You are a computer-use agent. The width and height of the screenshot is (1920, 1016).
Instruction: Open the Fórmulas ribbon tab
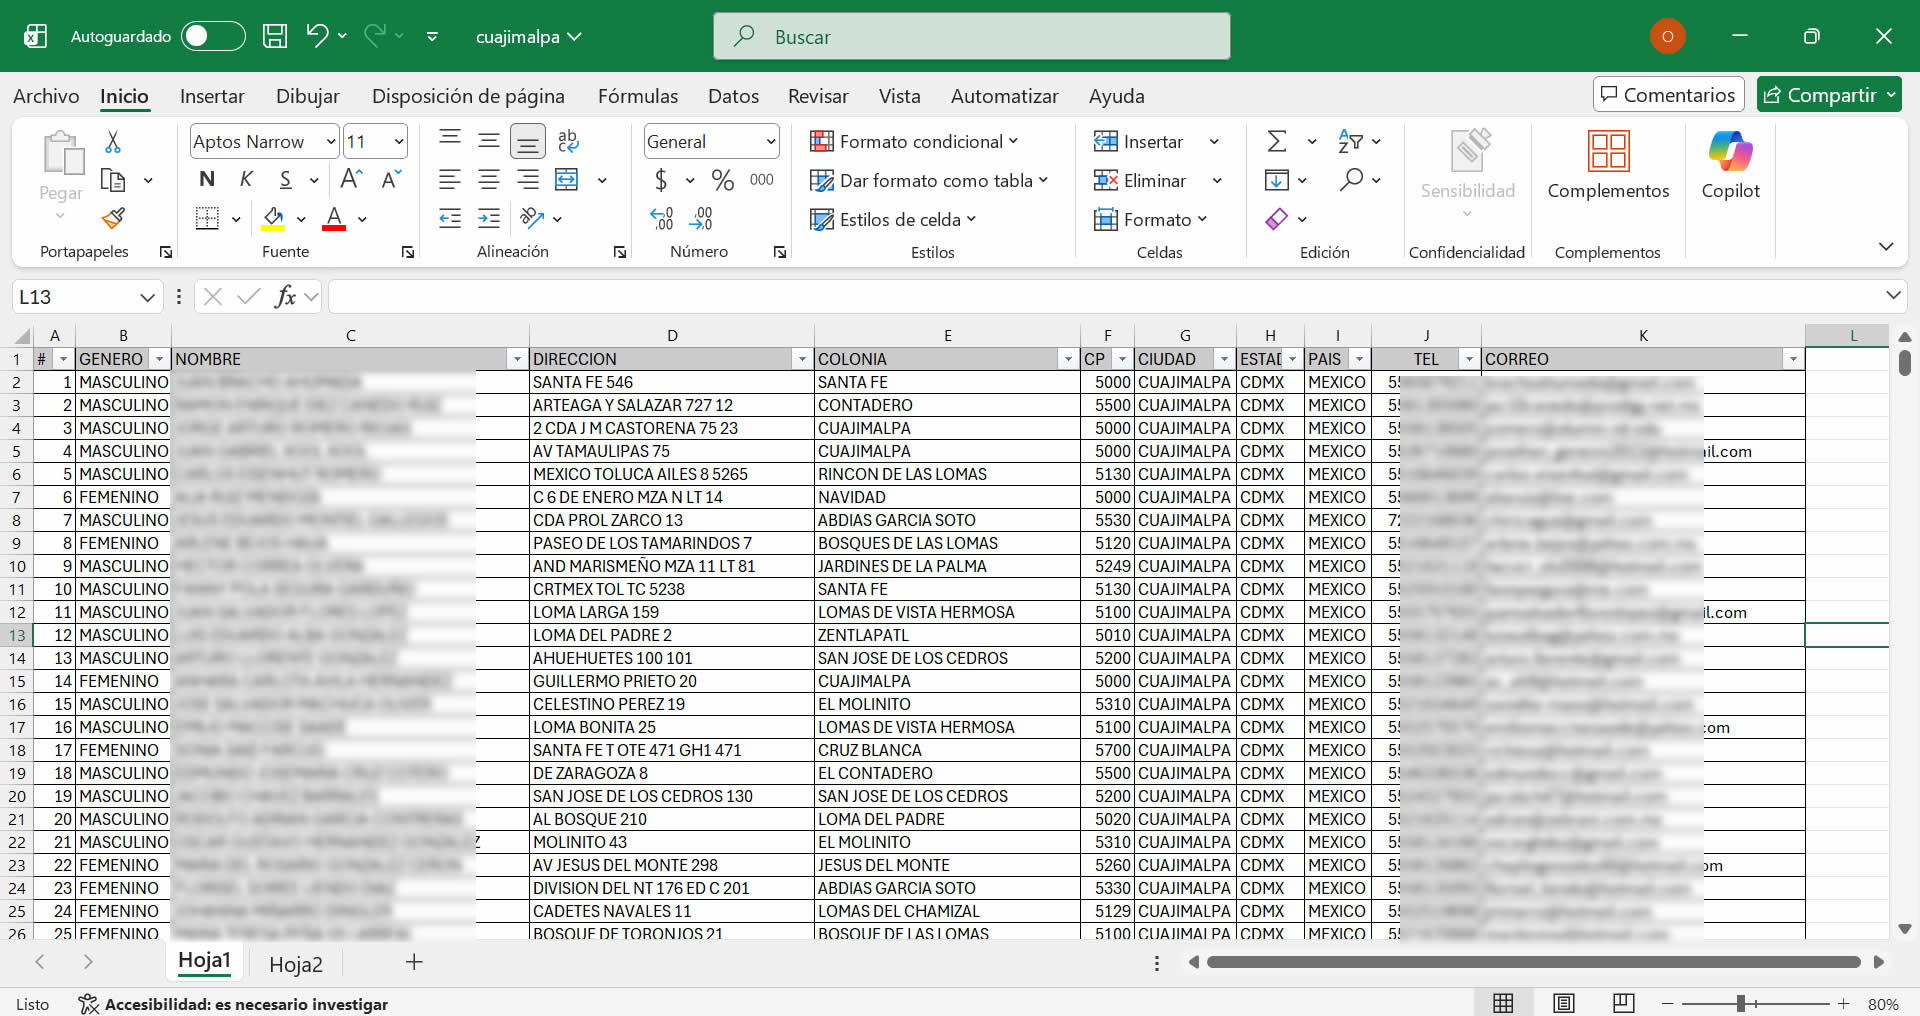637,96
